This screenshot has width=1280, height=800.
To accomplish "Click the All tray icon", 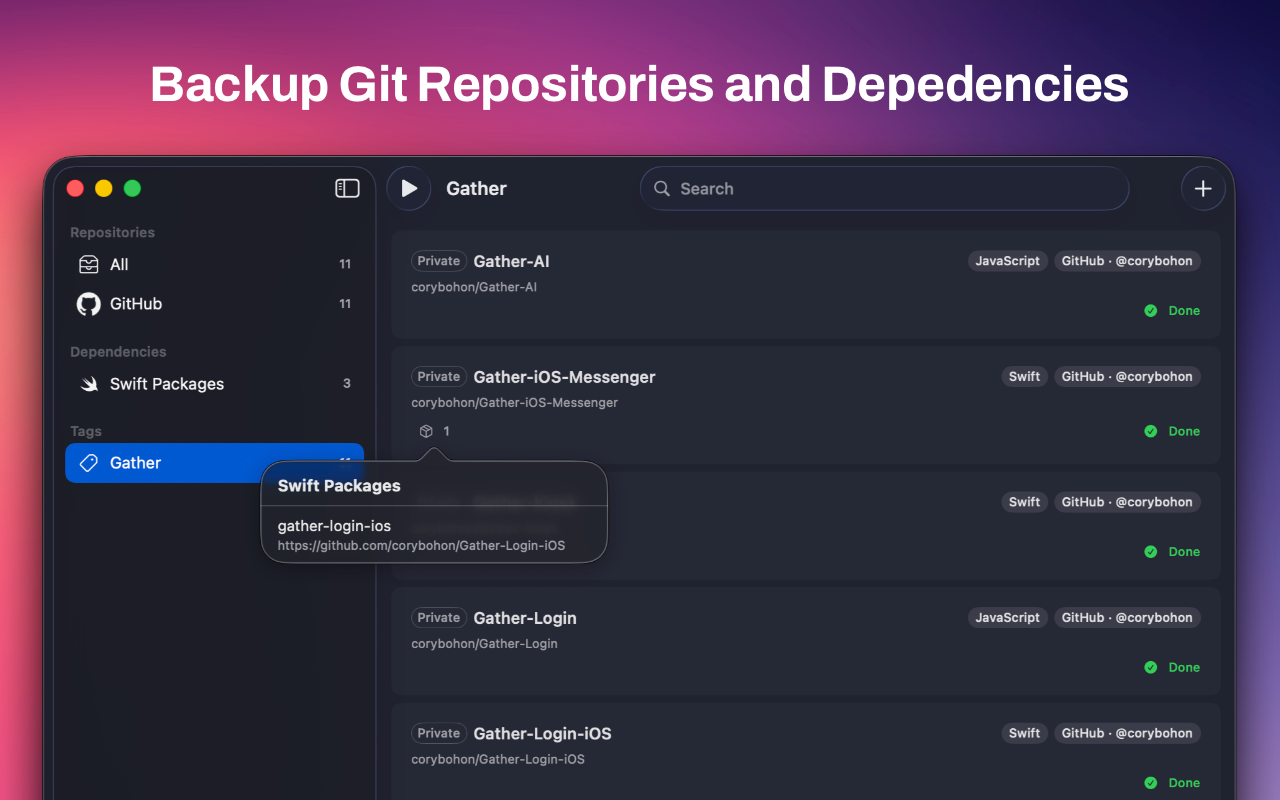I will (x=89, y=264).
